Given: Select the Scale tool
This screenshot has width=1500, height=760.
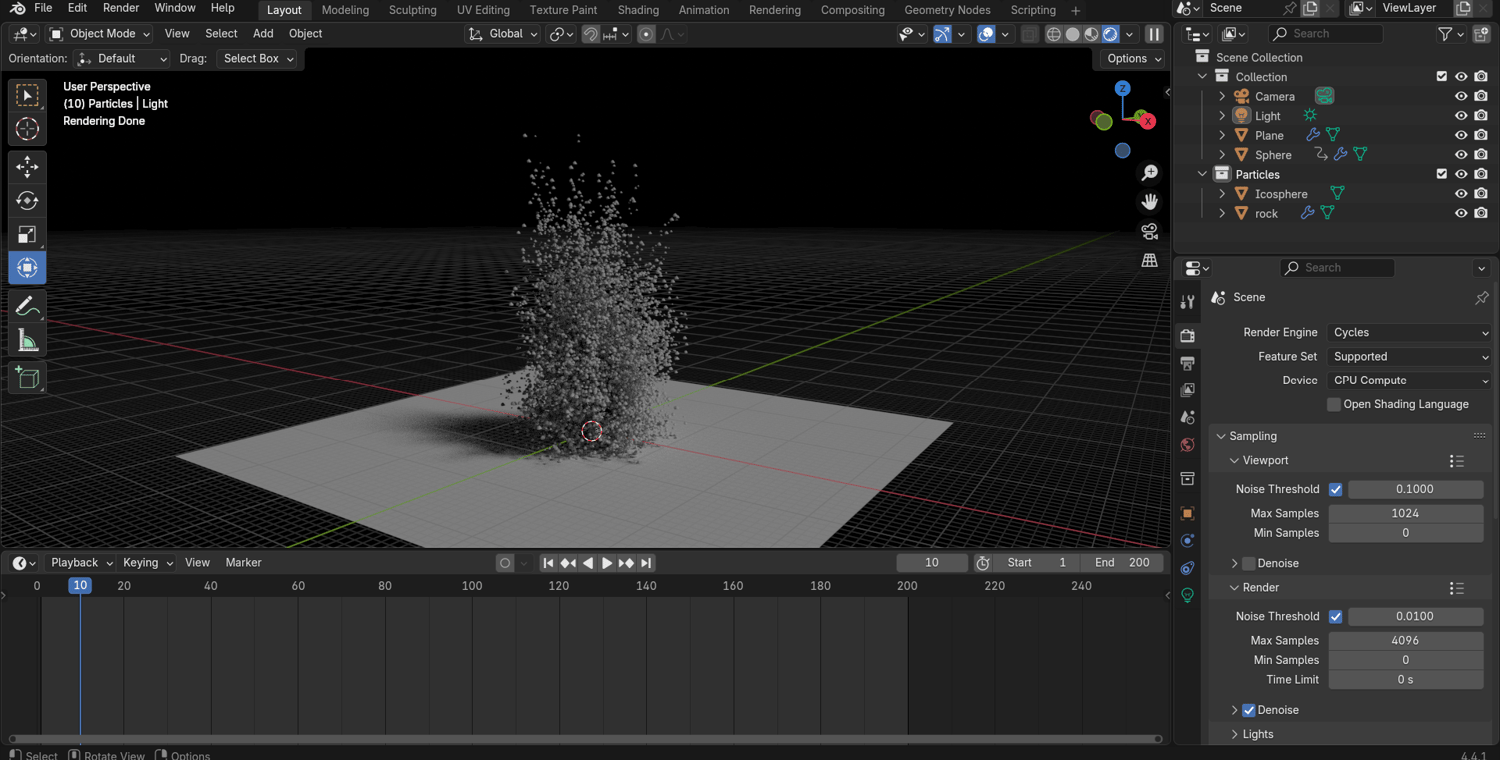Looking at the screenshot, I should coord(27,234).
